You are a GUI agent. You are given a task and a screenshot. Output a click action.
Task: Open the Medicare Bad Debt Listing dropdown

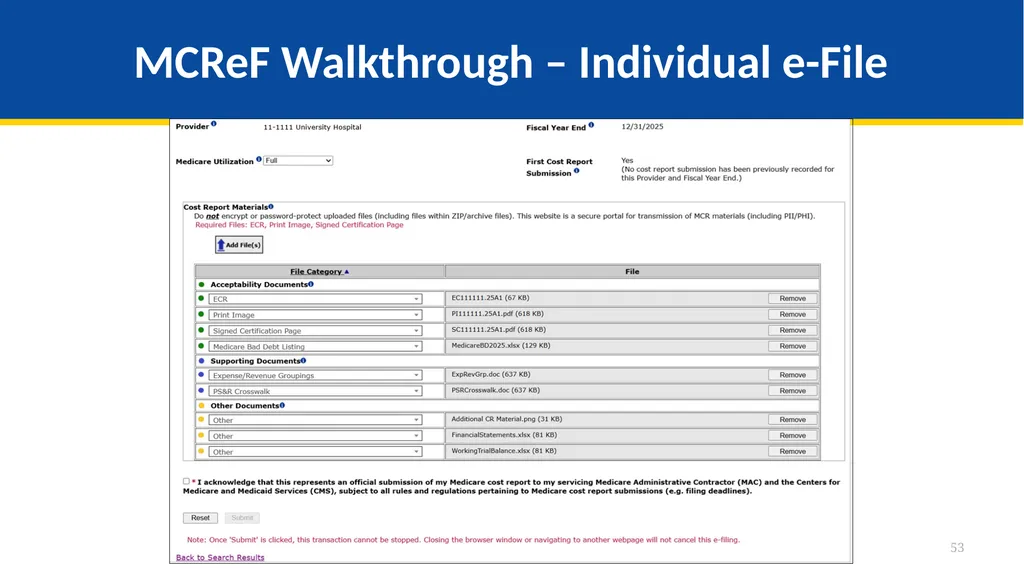point(315,346)
